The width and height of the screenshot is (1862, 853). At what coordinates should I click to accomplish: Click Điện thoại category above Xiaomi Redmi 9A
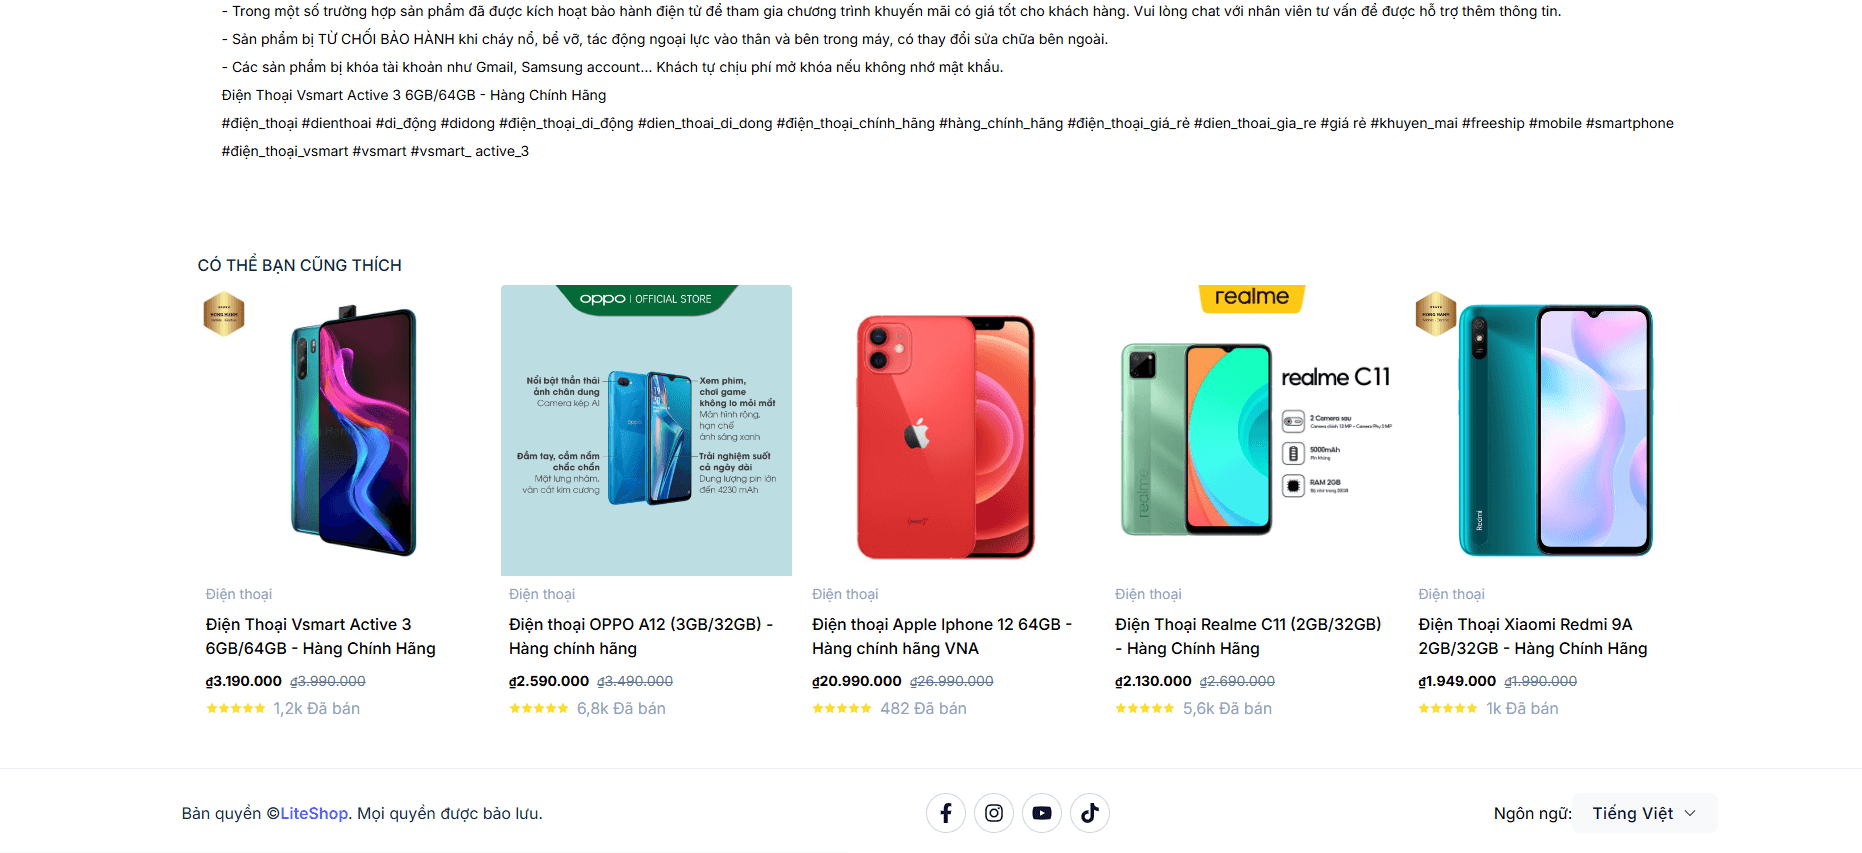tap(1451, 594)
